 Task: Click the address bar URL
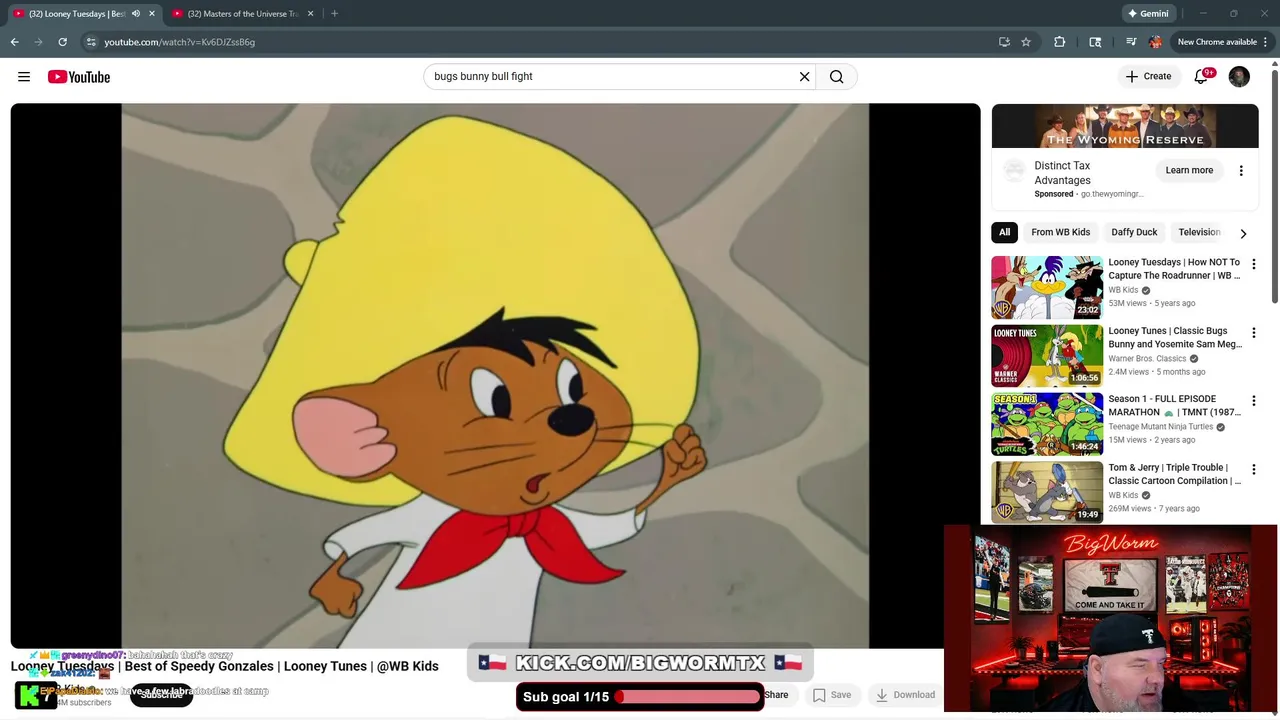coord(180,42)
